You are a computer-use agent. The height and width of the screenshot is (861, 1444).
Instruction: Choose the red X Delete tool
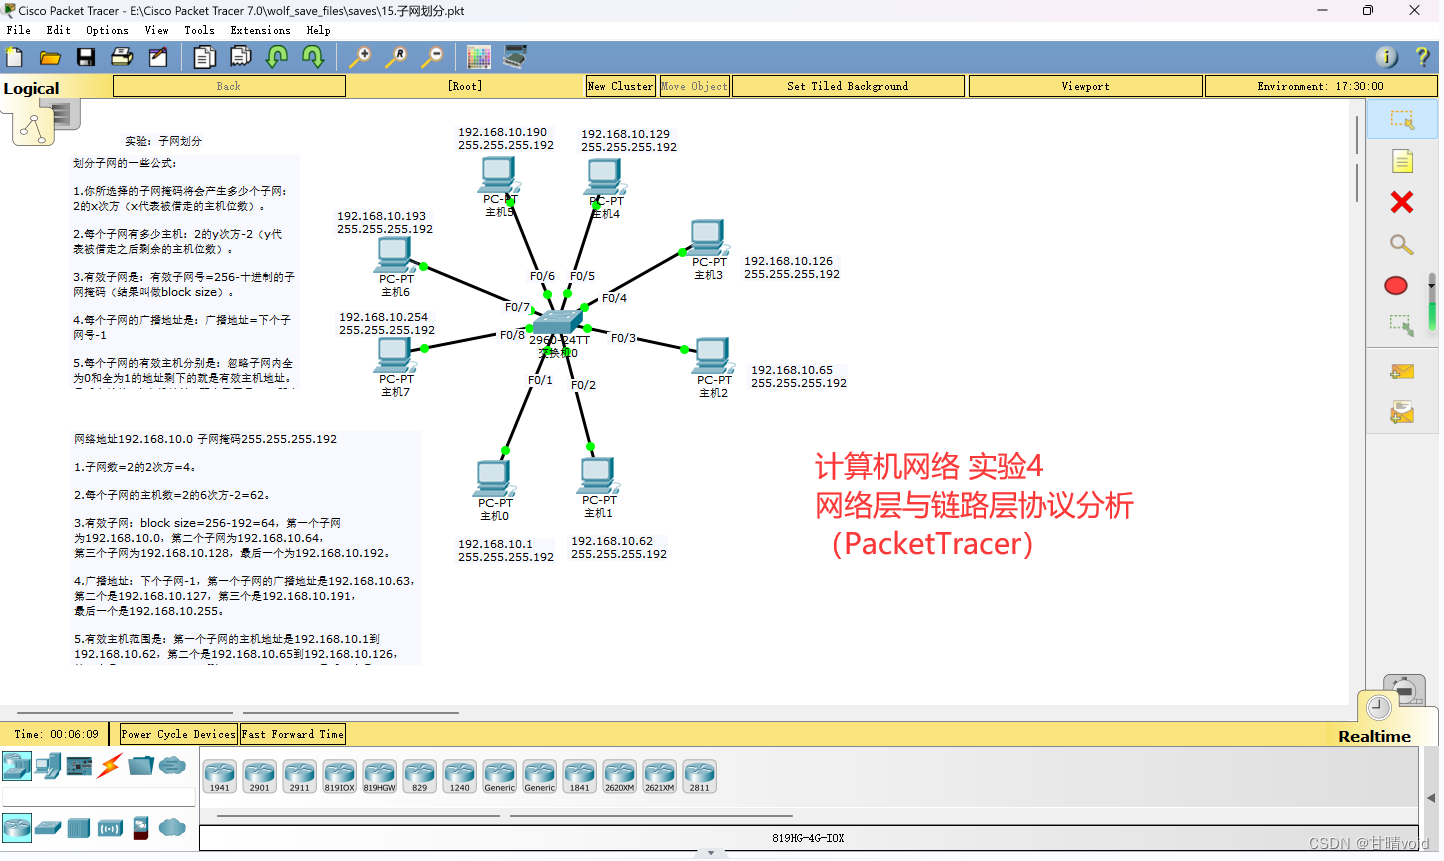pos(1402,202)
